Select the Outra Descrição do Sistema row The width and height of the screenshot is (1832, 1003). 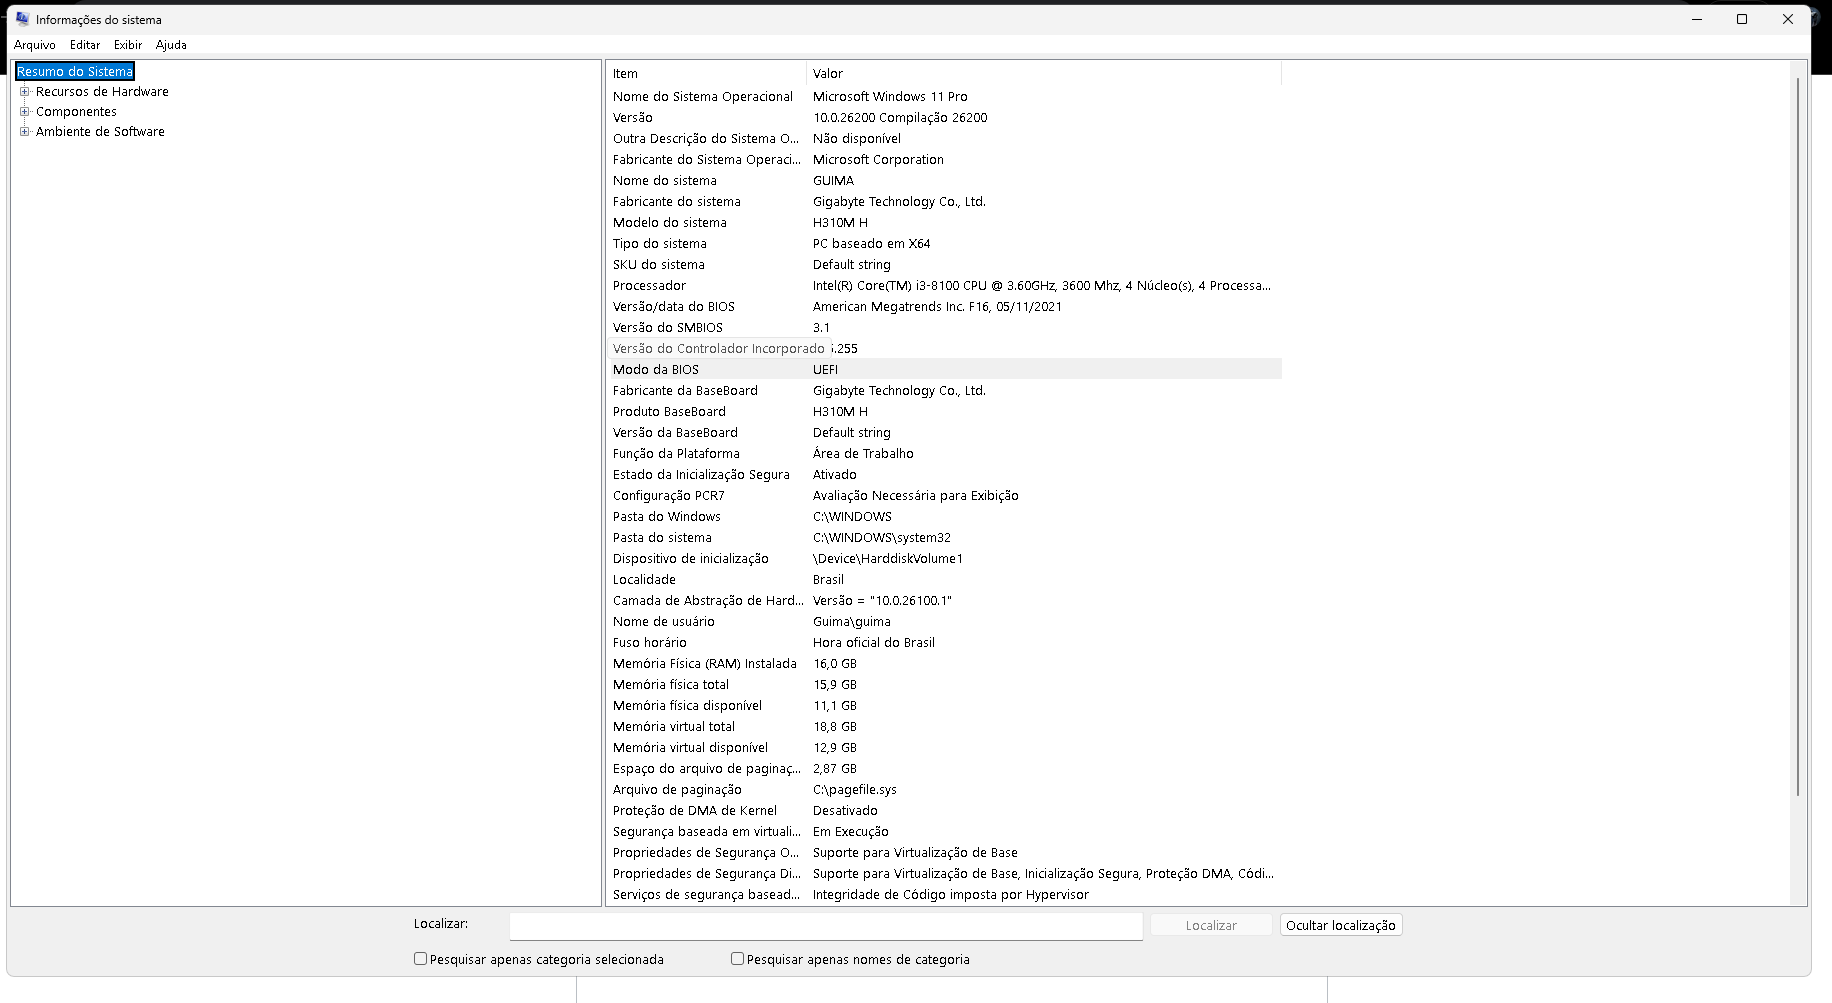944,139
